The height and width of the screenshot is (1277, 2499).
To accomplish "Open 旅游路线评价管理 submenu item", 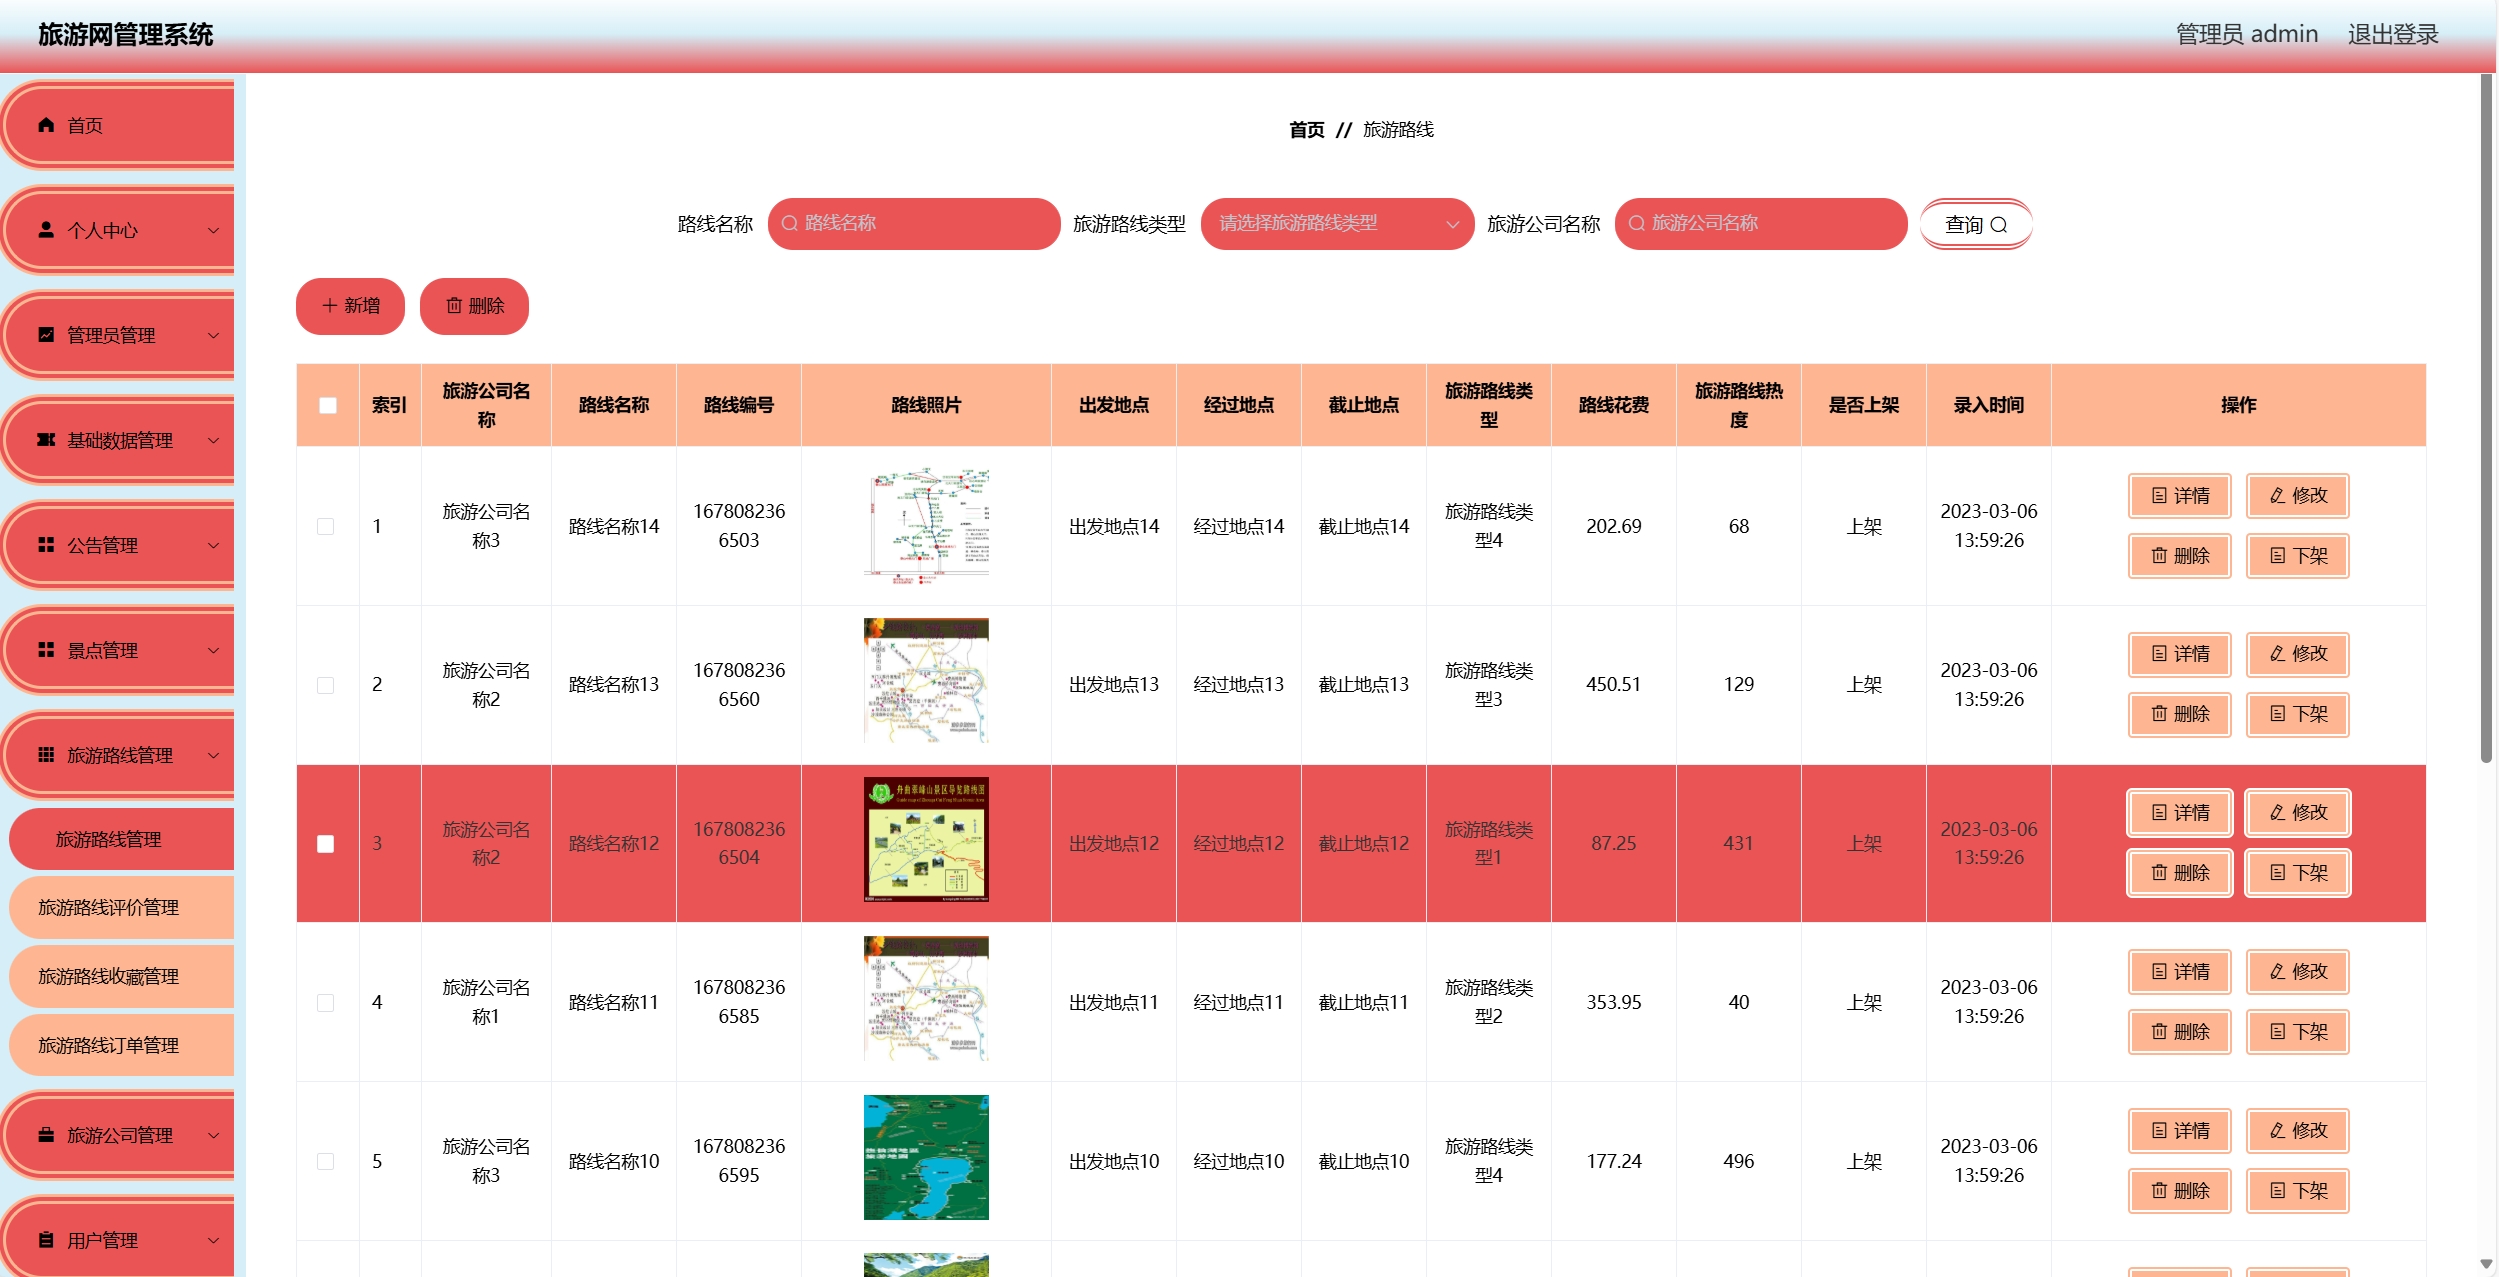I will pos(109,907).
